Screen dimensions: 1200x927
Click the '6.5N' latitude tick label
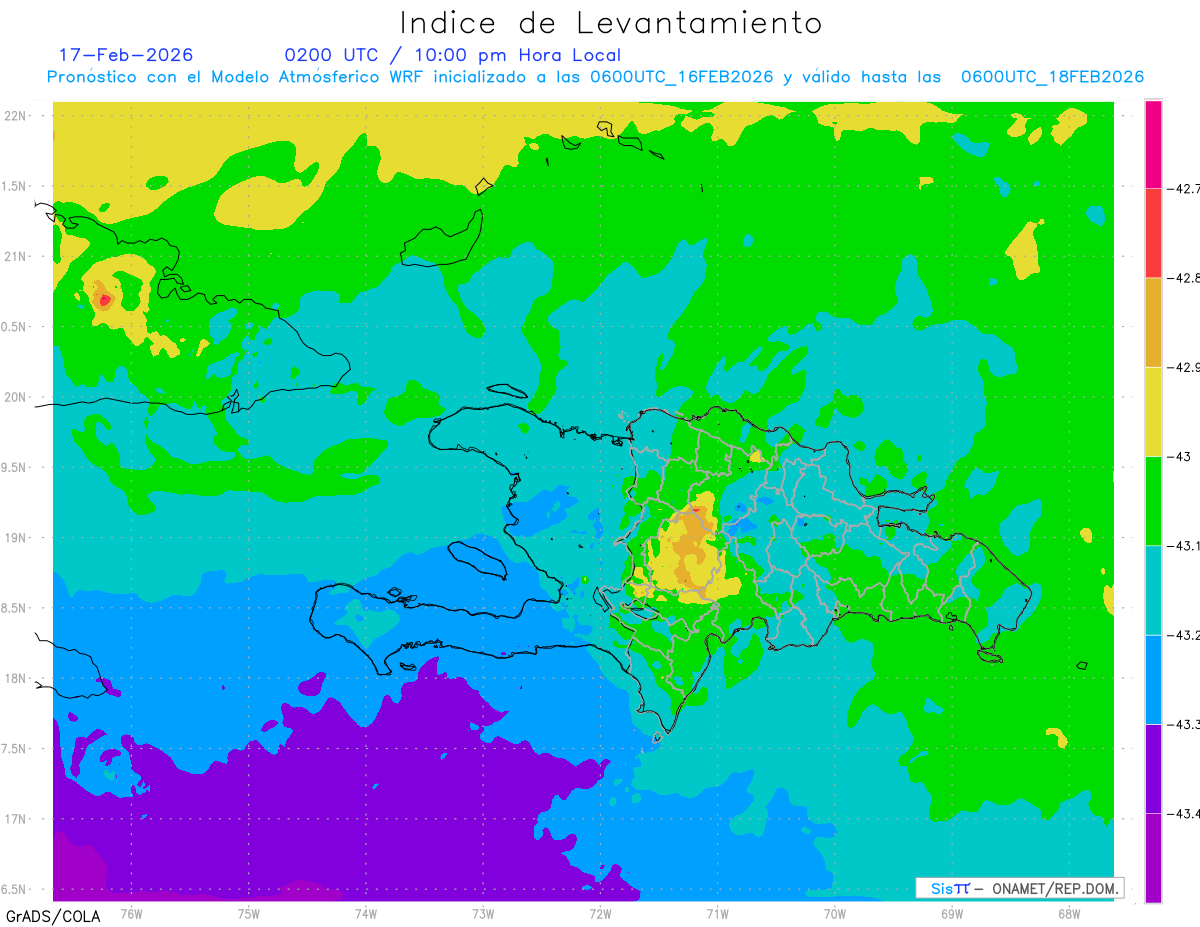15,889
